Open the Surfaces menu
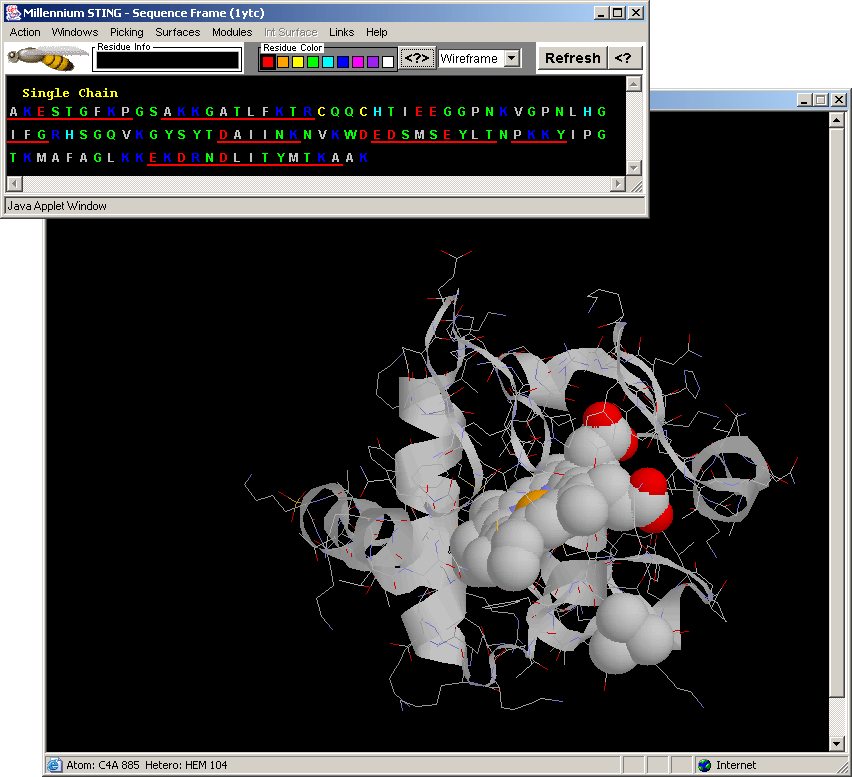The width and height of the screenshot is (852, 777). click(x=177, y=32)
